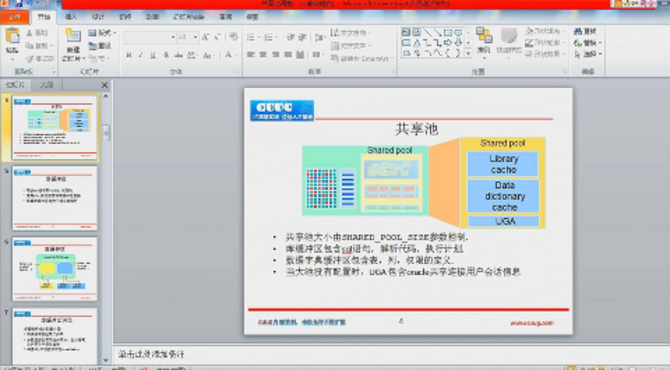Click the Character Spacing AV icon
The height and width of the screenshot is (370, 670).
coord(191,55)
